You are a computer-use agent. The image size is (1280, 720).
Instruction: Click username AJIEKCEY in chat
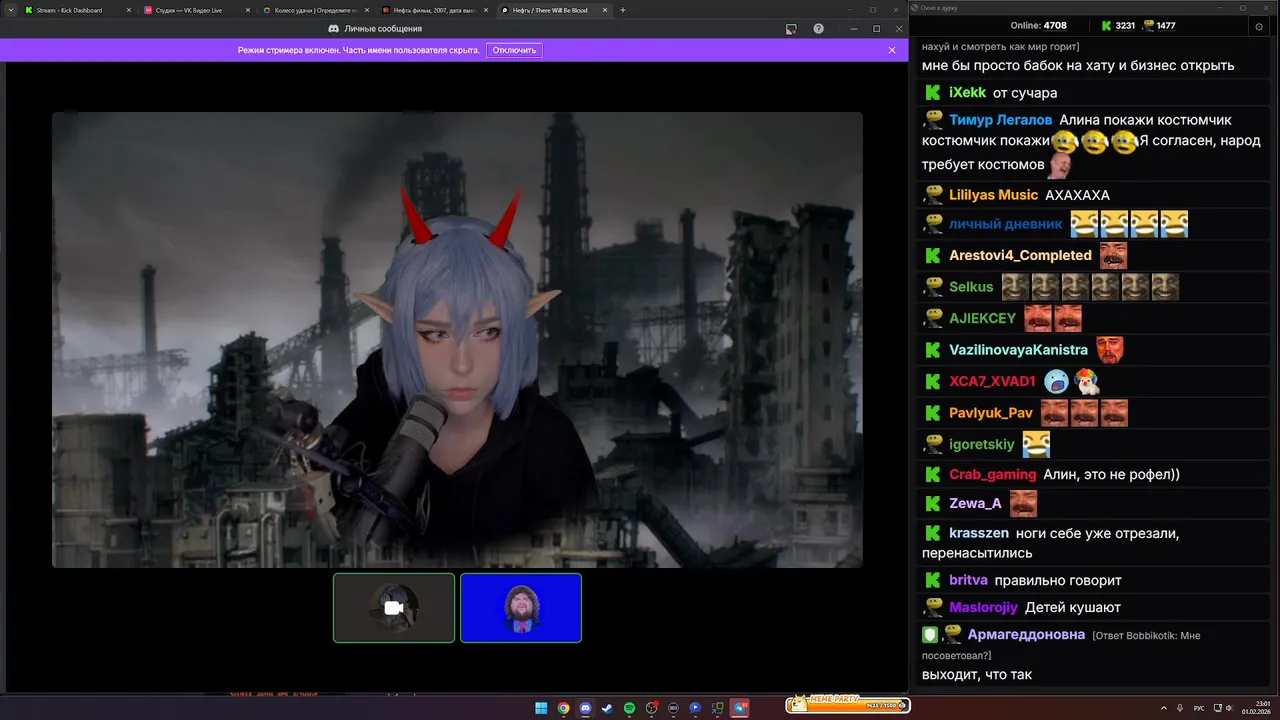[x=982, y=318]
